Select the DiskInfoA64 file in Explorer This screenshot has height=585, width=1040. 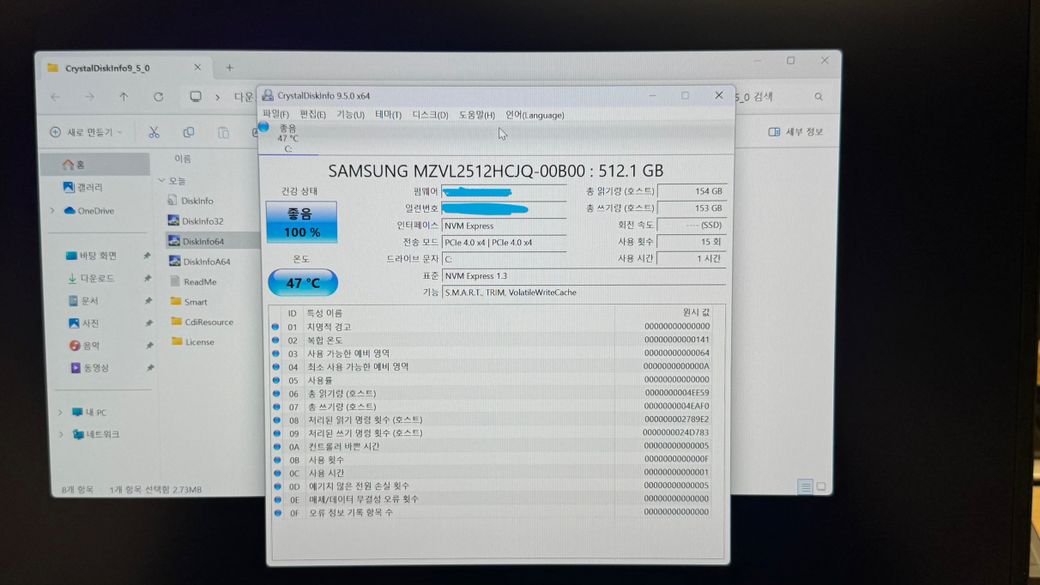(200, 261)
